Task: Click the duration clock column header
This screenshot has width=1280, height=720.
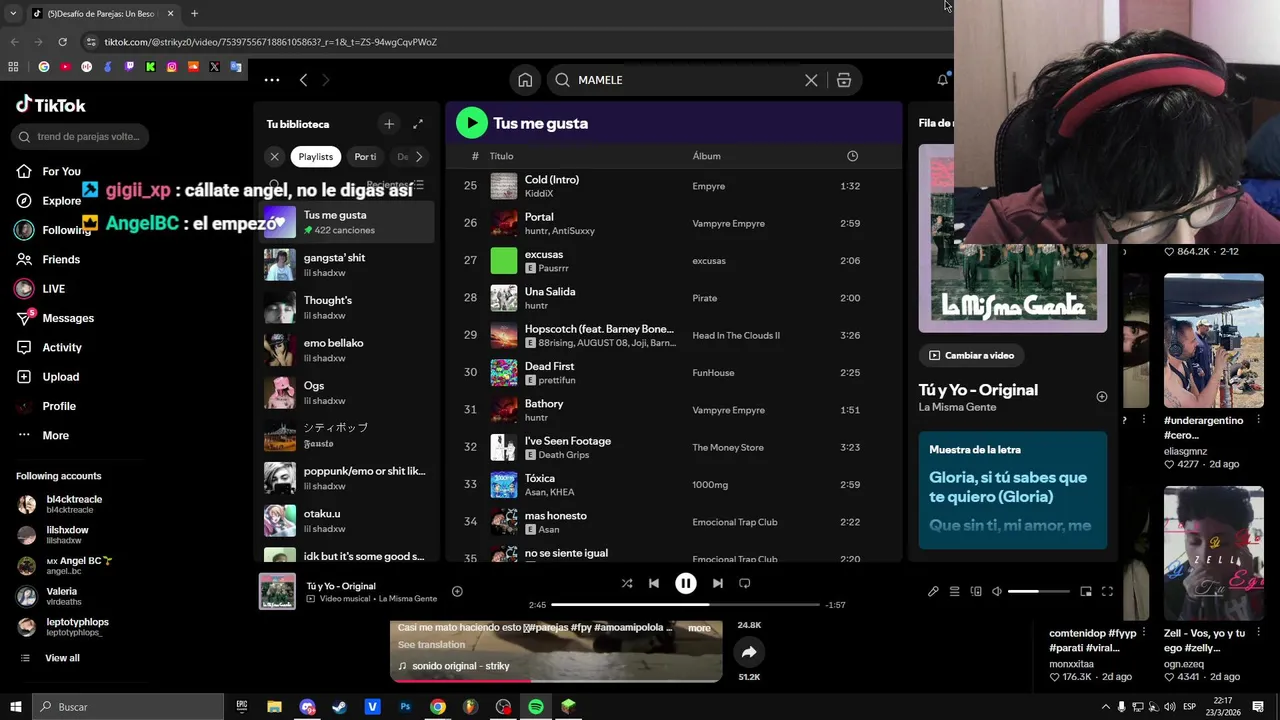Action: [x=852, y=156]
